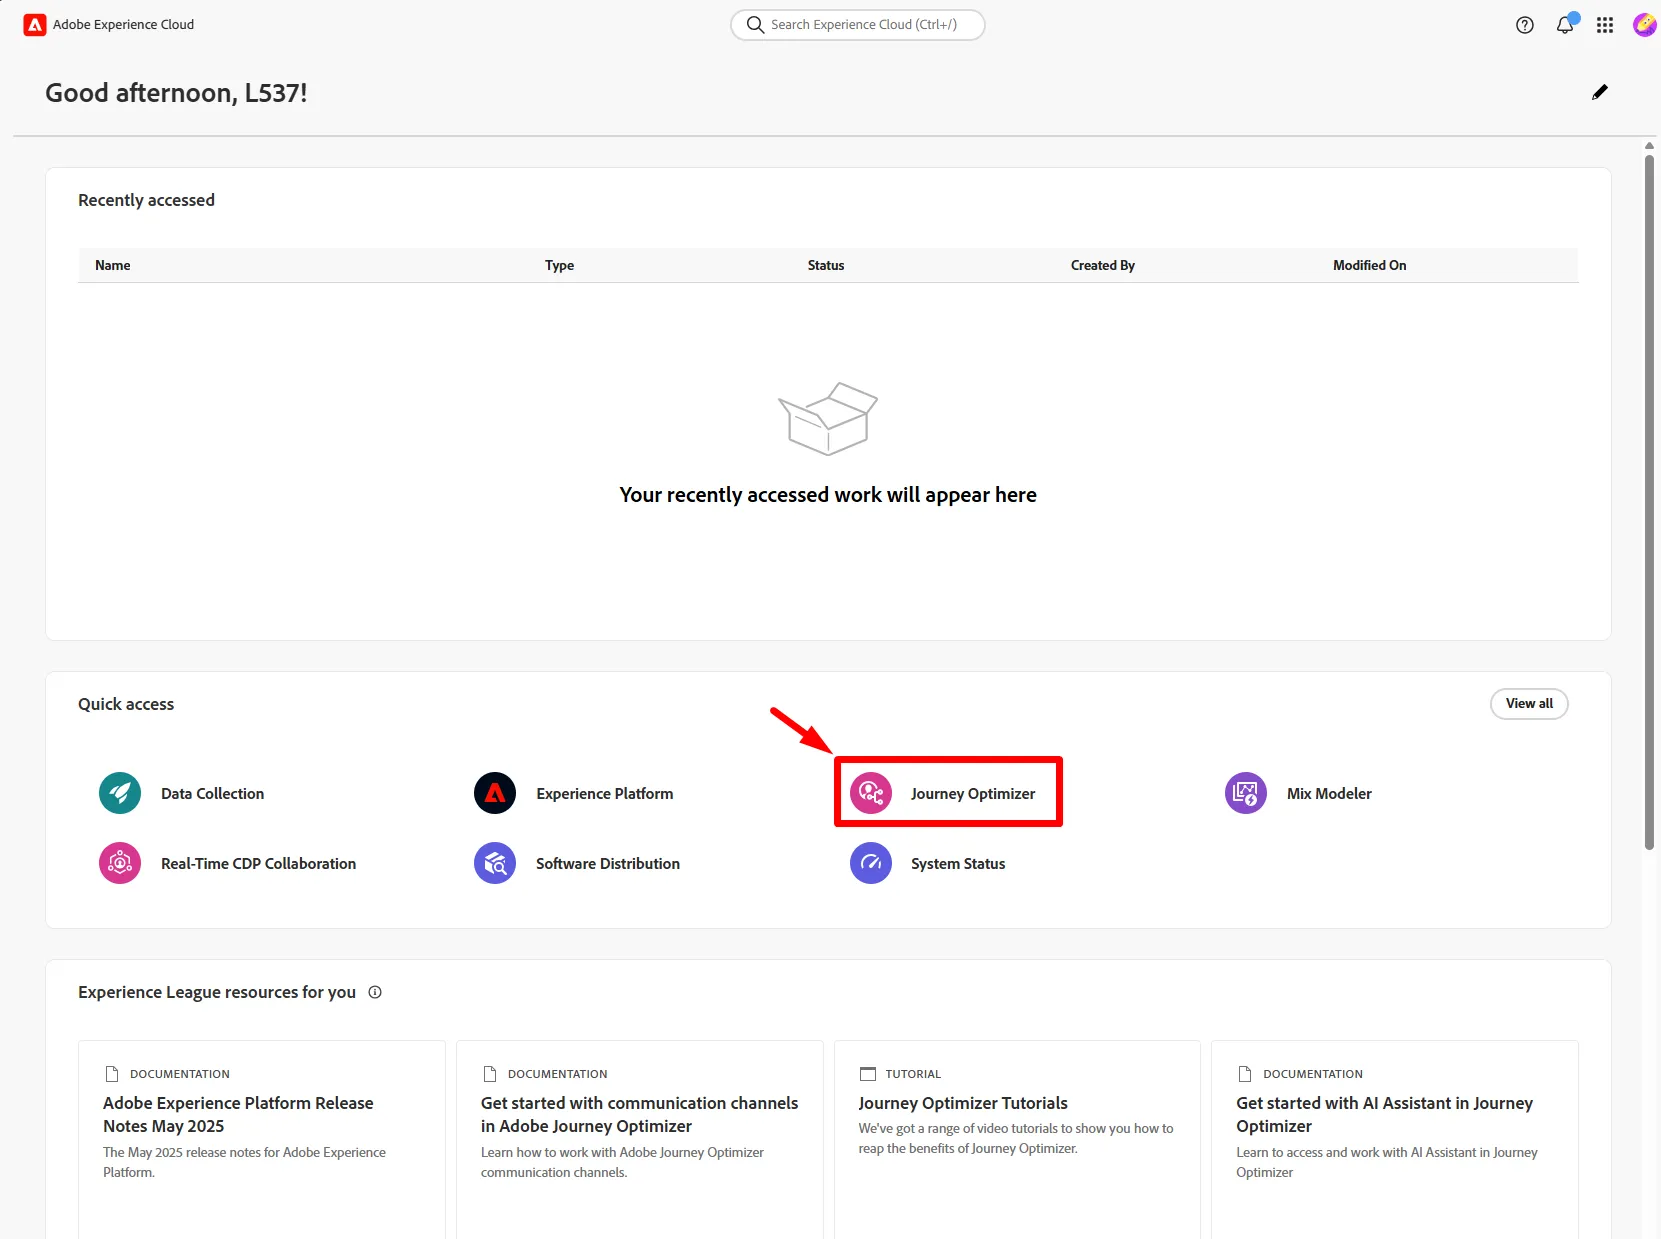The image size is (1661, 1239).
Task: Open the System Status link
Action: 958,863
